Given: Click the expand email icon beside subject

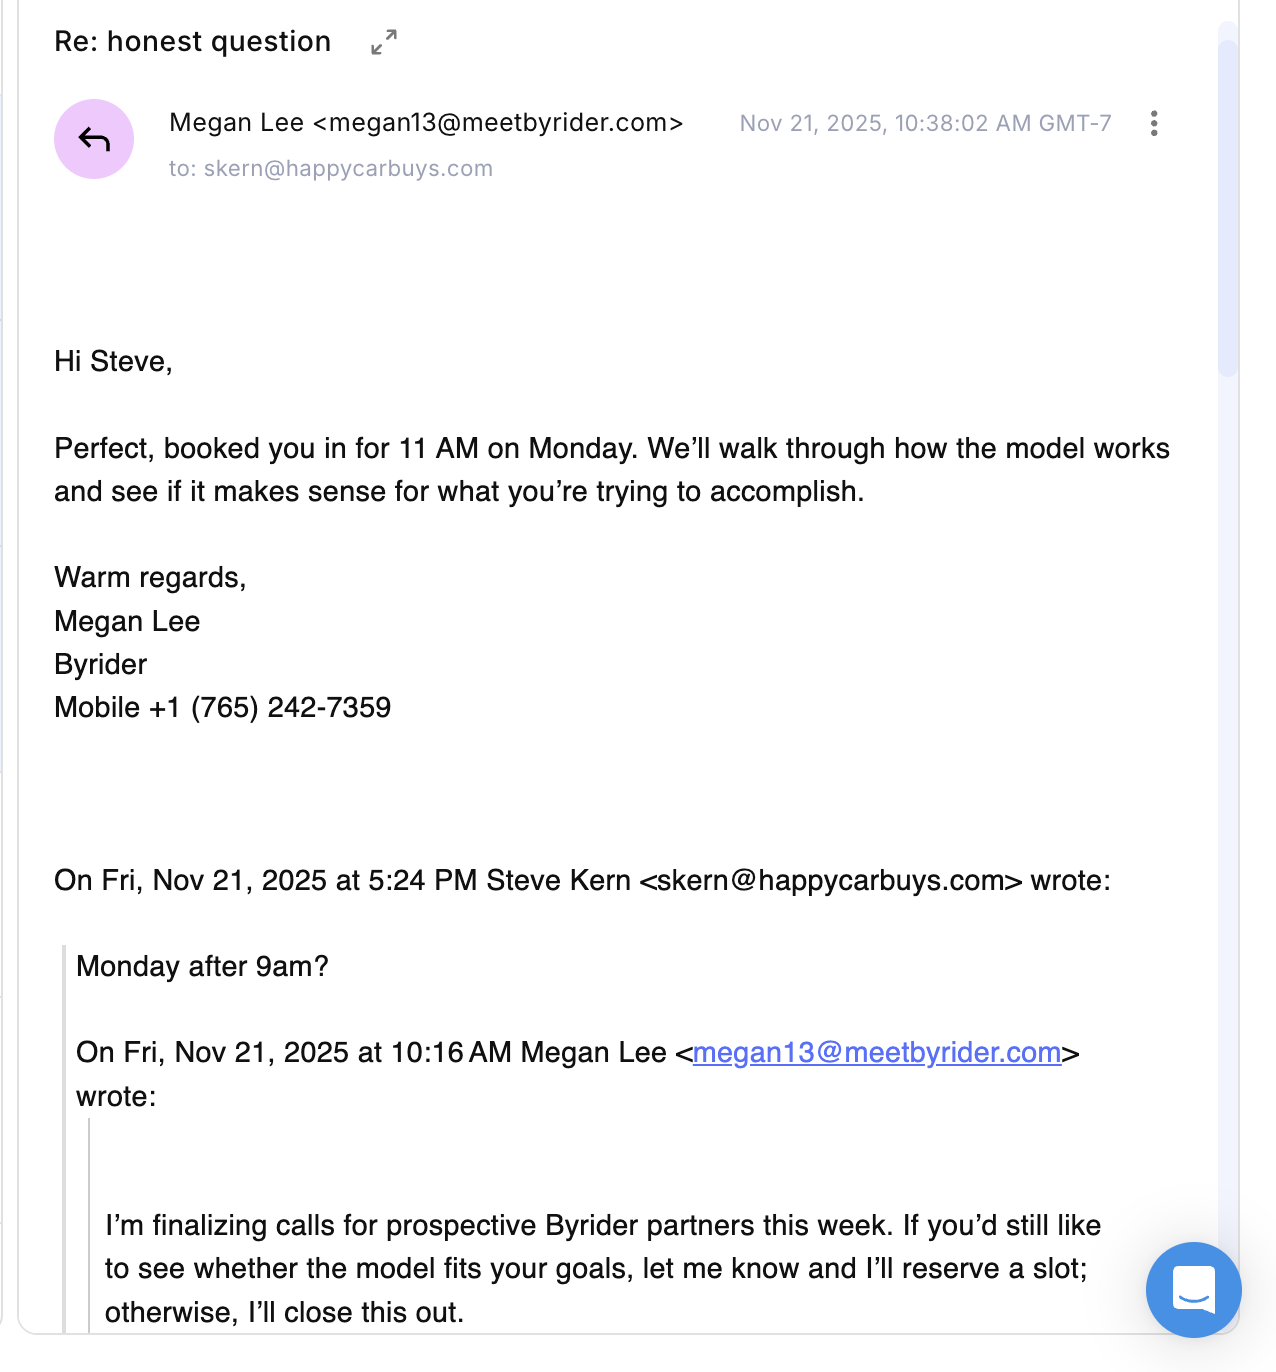Looking at the screenshot, I should click(384, 42).
